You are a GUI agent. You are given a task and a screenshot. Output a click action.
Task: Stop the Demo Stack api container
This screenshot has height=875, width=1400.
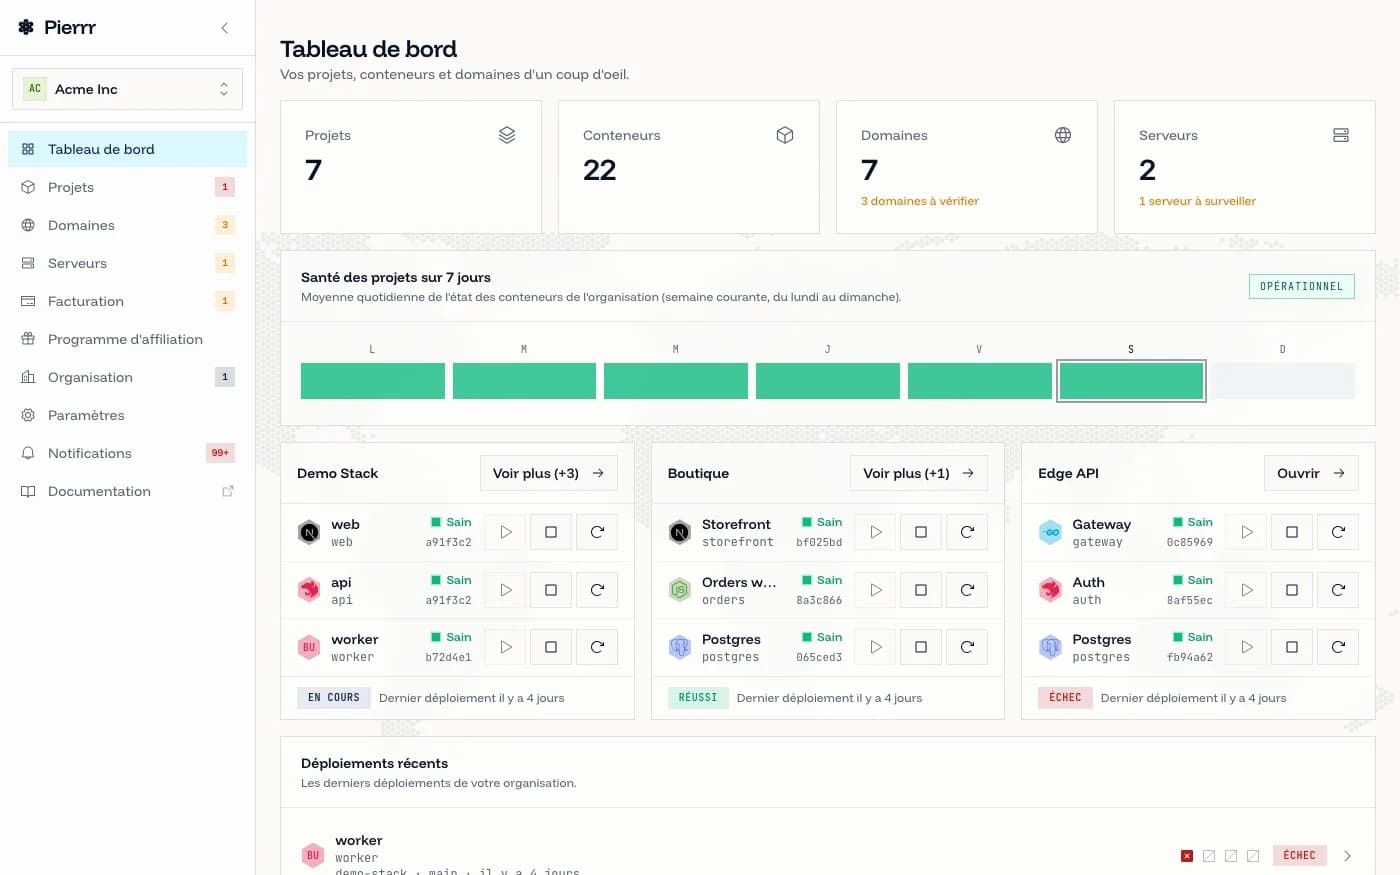click(x=551, y=590)
